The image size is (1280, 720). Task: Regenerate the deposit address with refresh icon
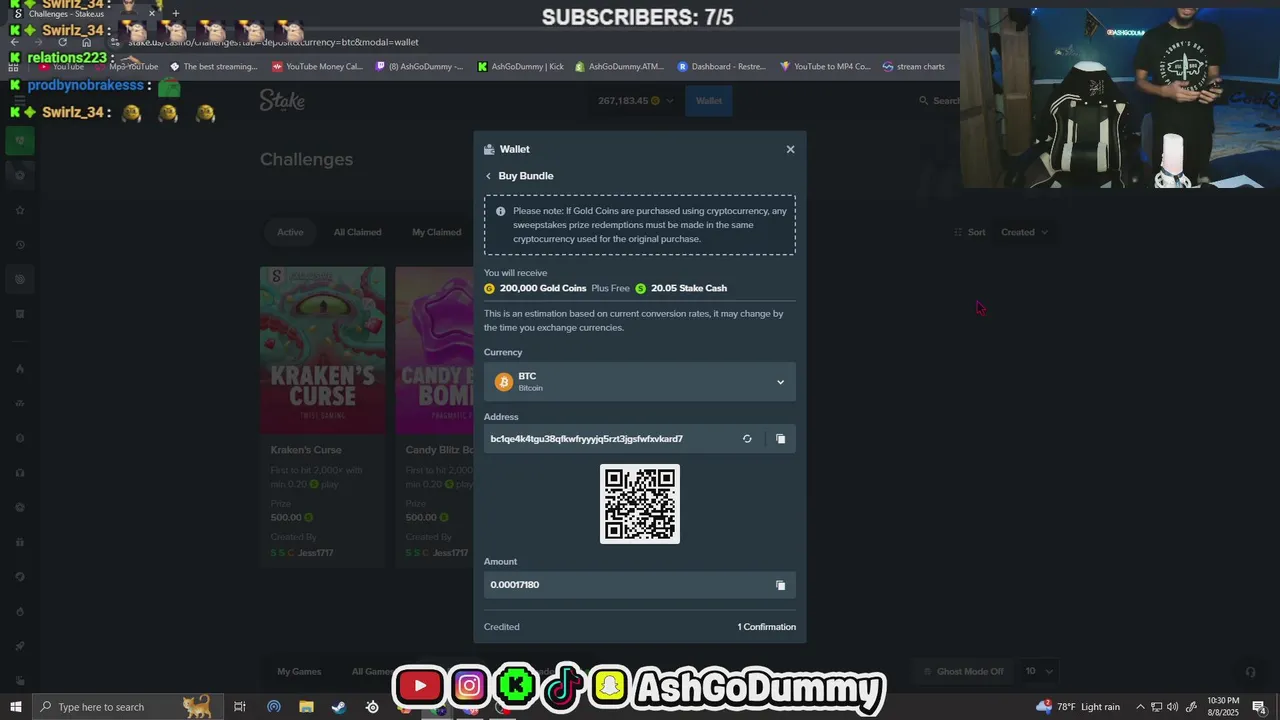[x=747, y=439]
